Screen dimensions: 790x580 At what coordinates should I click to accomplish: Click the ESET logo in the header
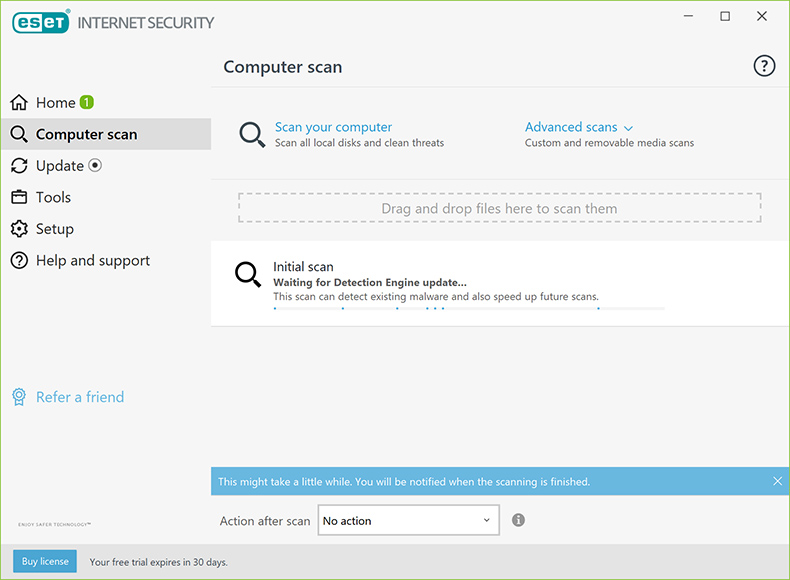[x=41, y=22]
